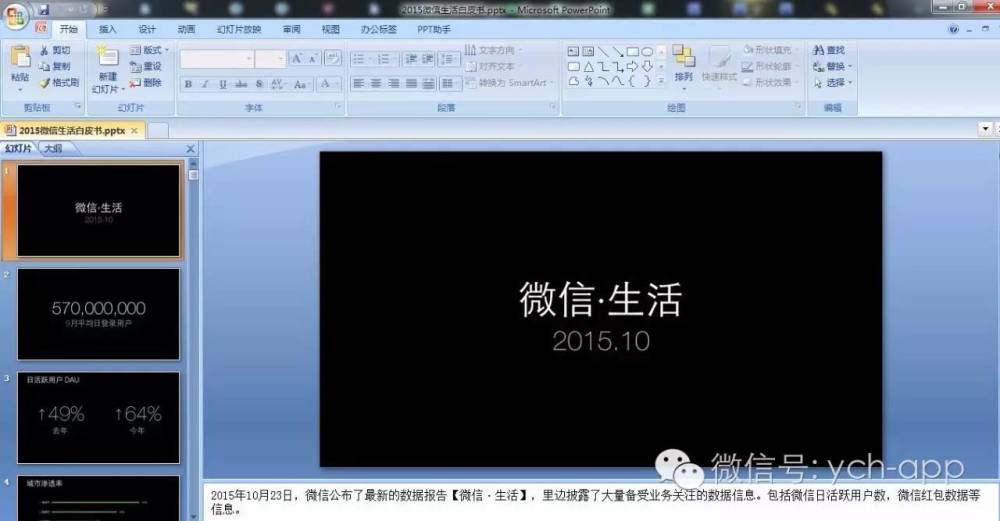The image size is (1000, 521).
Task: Select the Text Box shape in gallery
Action: coord(573,52)
